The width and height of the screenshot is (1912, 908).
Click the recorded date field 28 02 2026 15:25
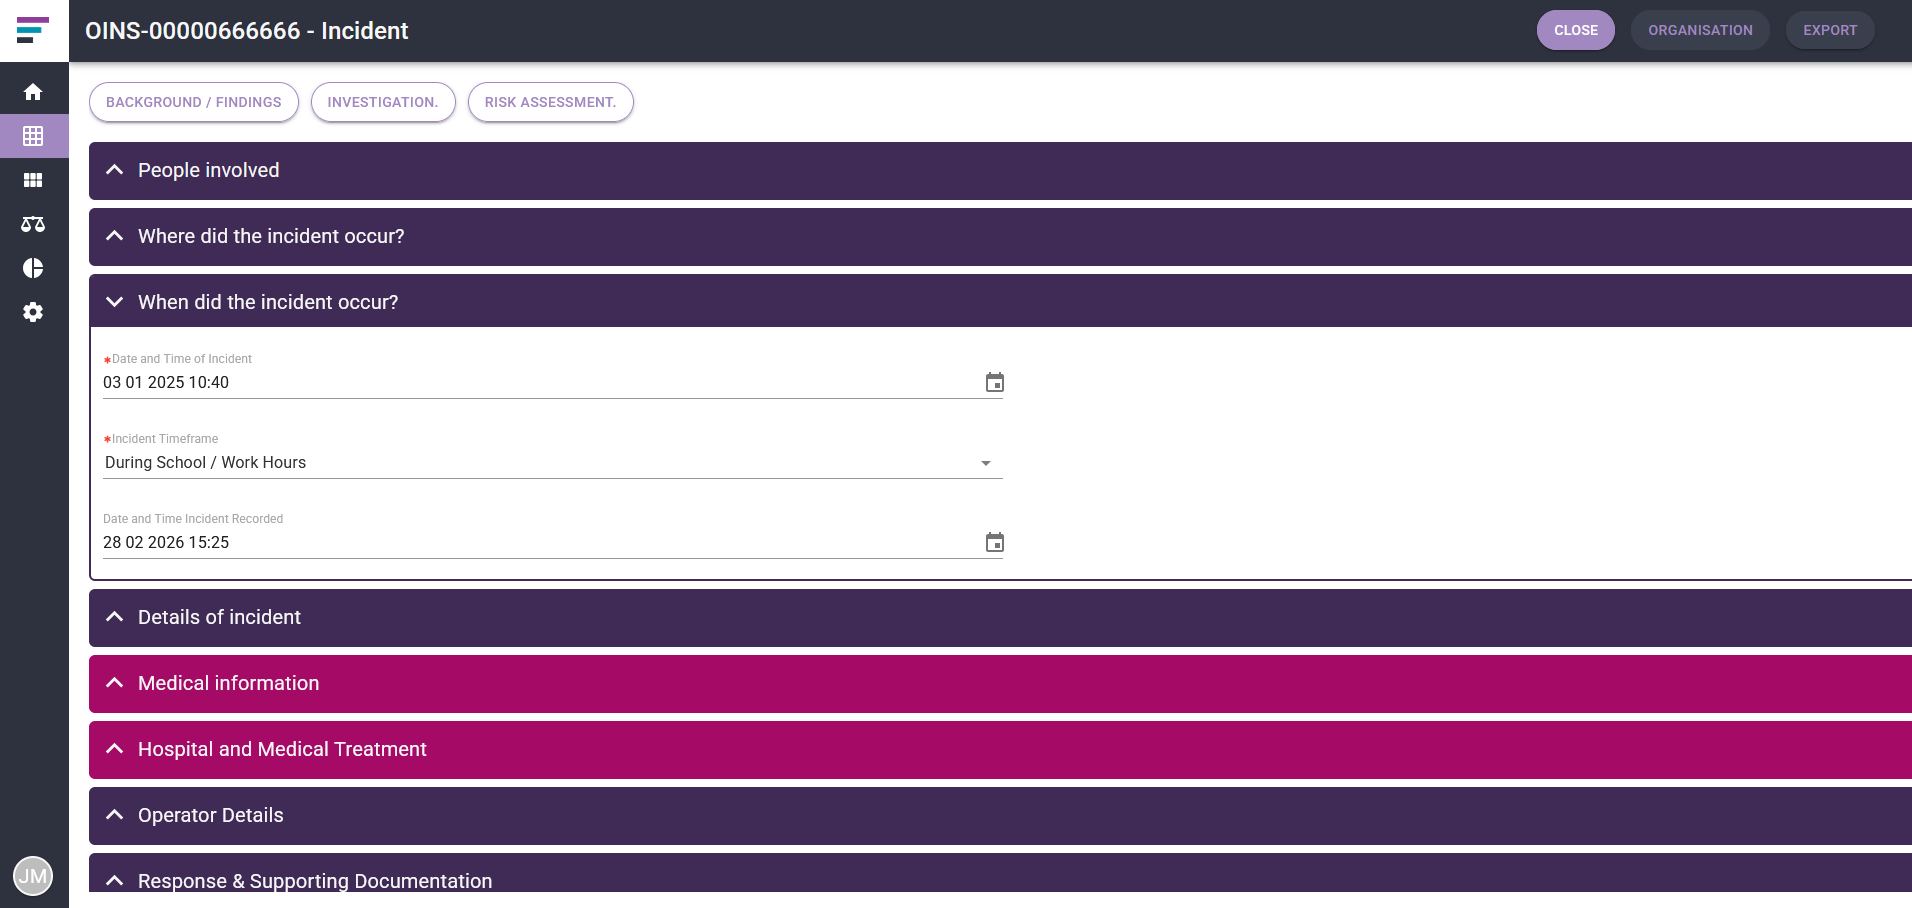(540, 542)
